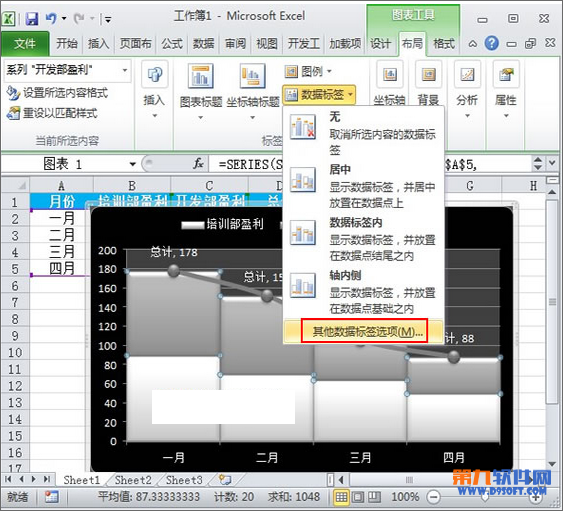Open the 文件 tab
563x511 pixels.
point(25,44)
